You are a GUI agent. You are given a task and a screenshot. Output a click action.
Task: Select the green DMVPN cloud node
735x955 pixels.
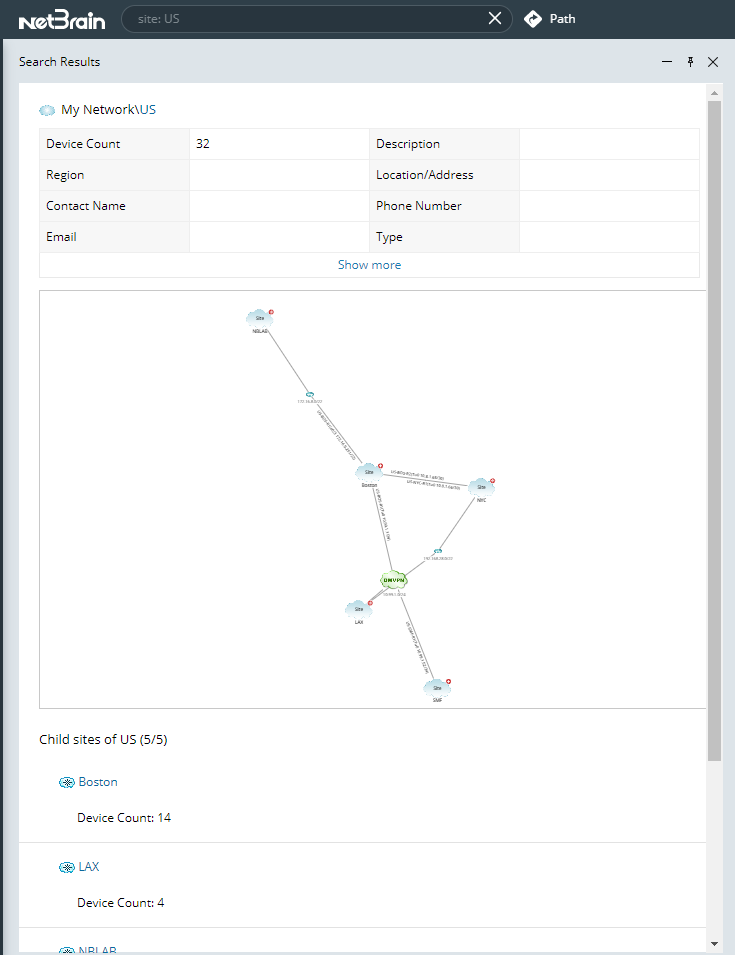tap(392, 579)
